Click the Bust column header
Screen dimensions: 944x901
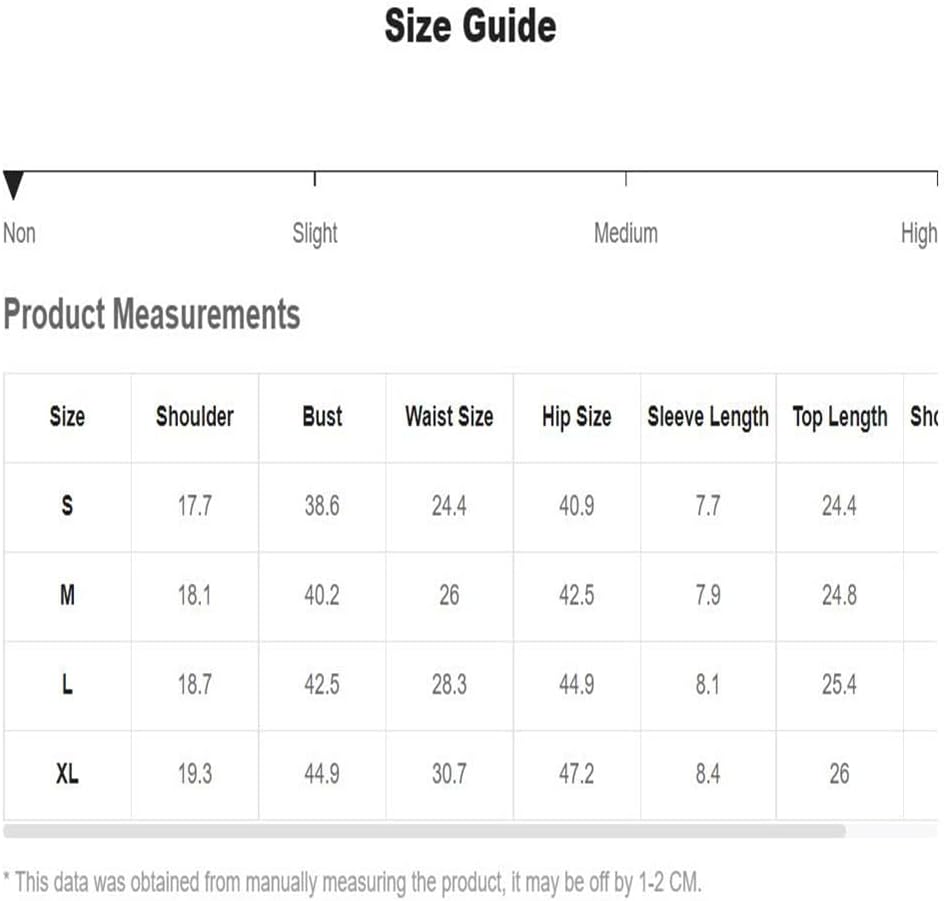coord(322,416)
